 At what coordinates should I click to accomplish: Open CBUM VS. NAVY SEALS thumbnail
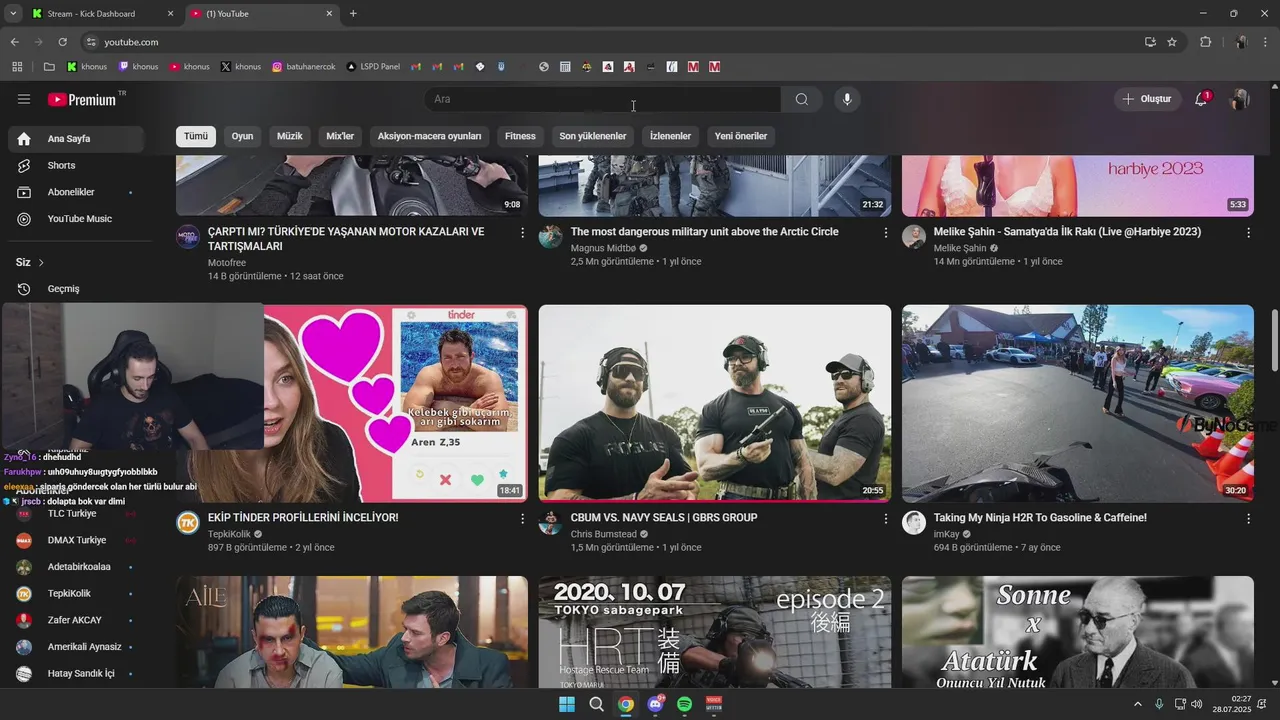[715, 403]
